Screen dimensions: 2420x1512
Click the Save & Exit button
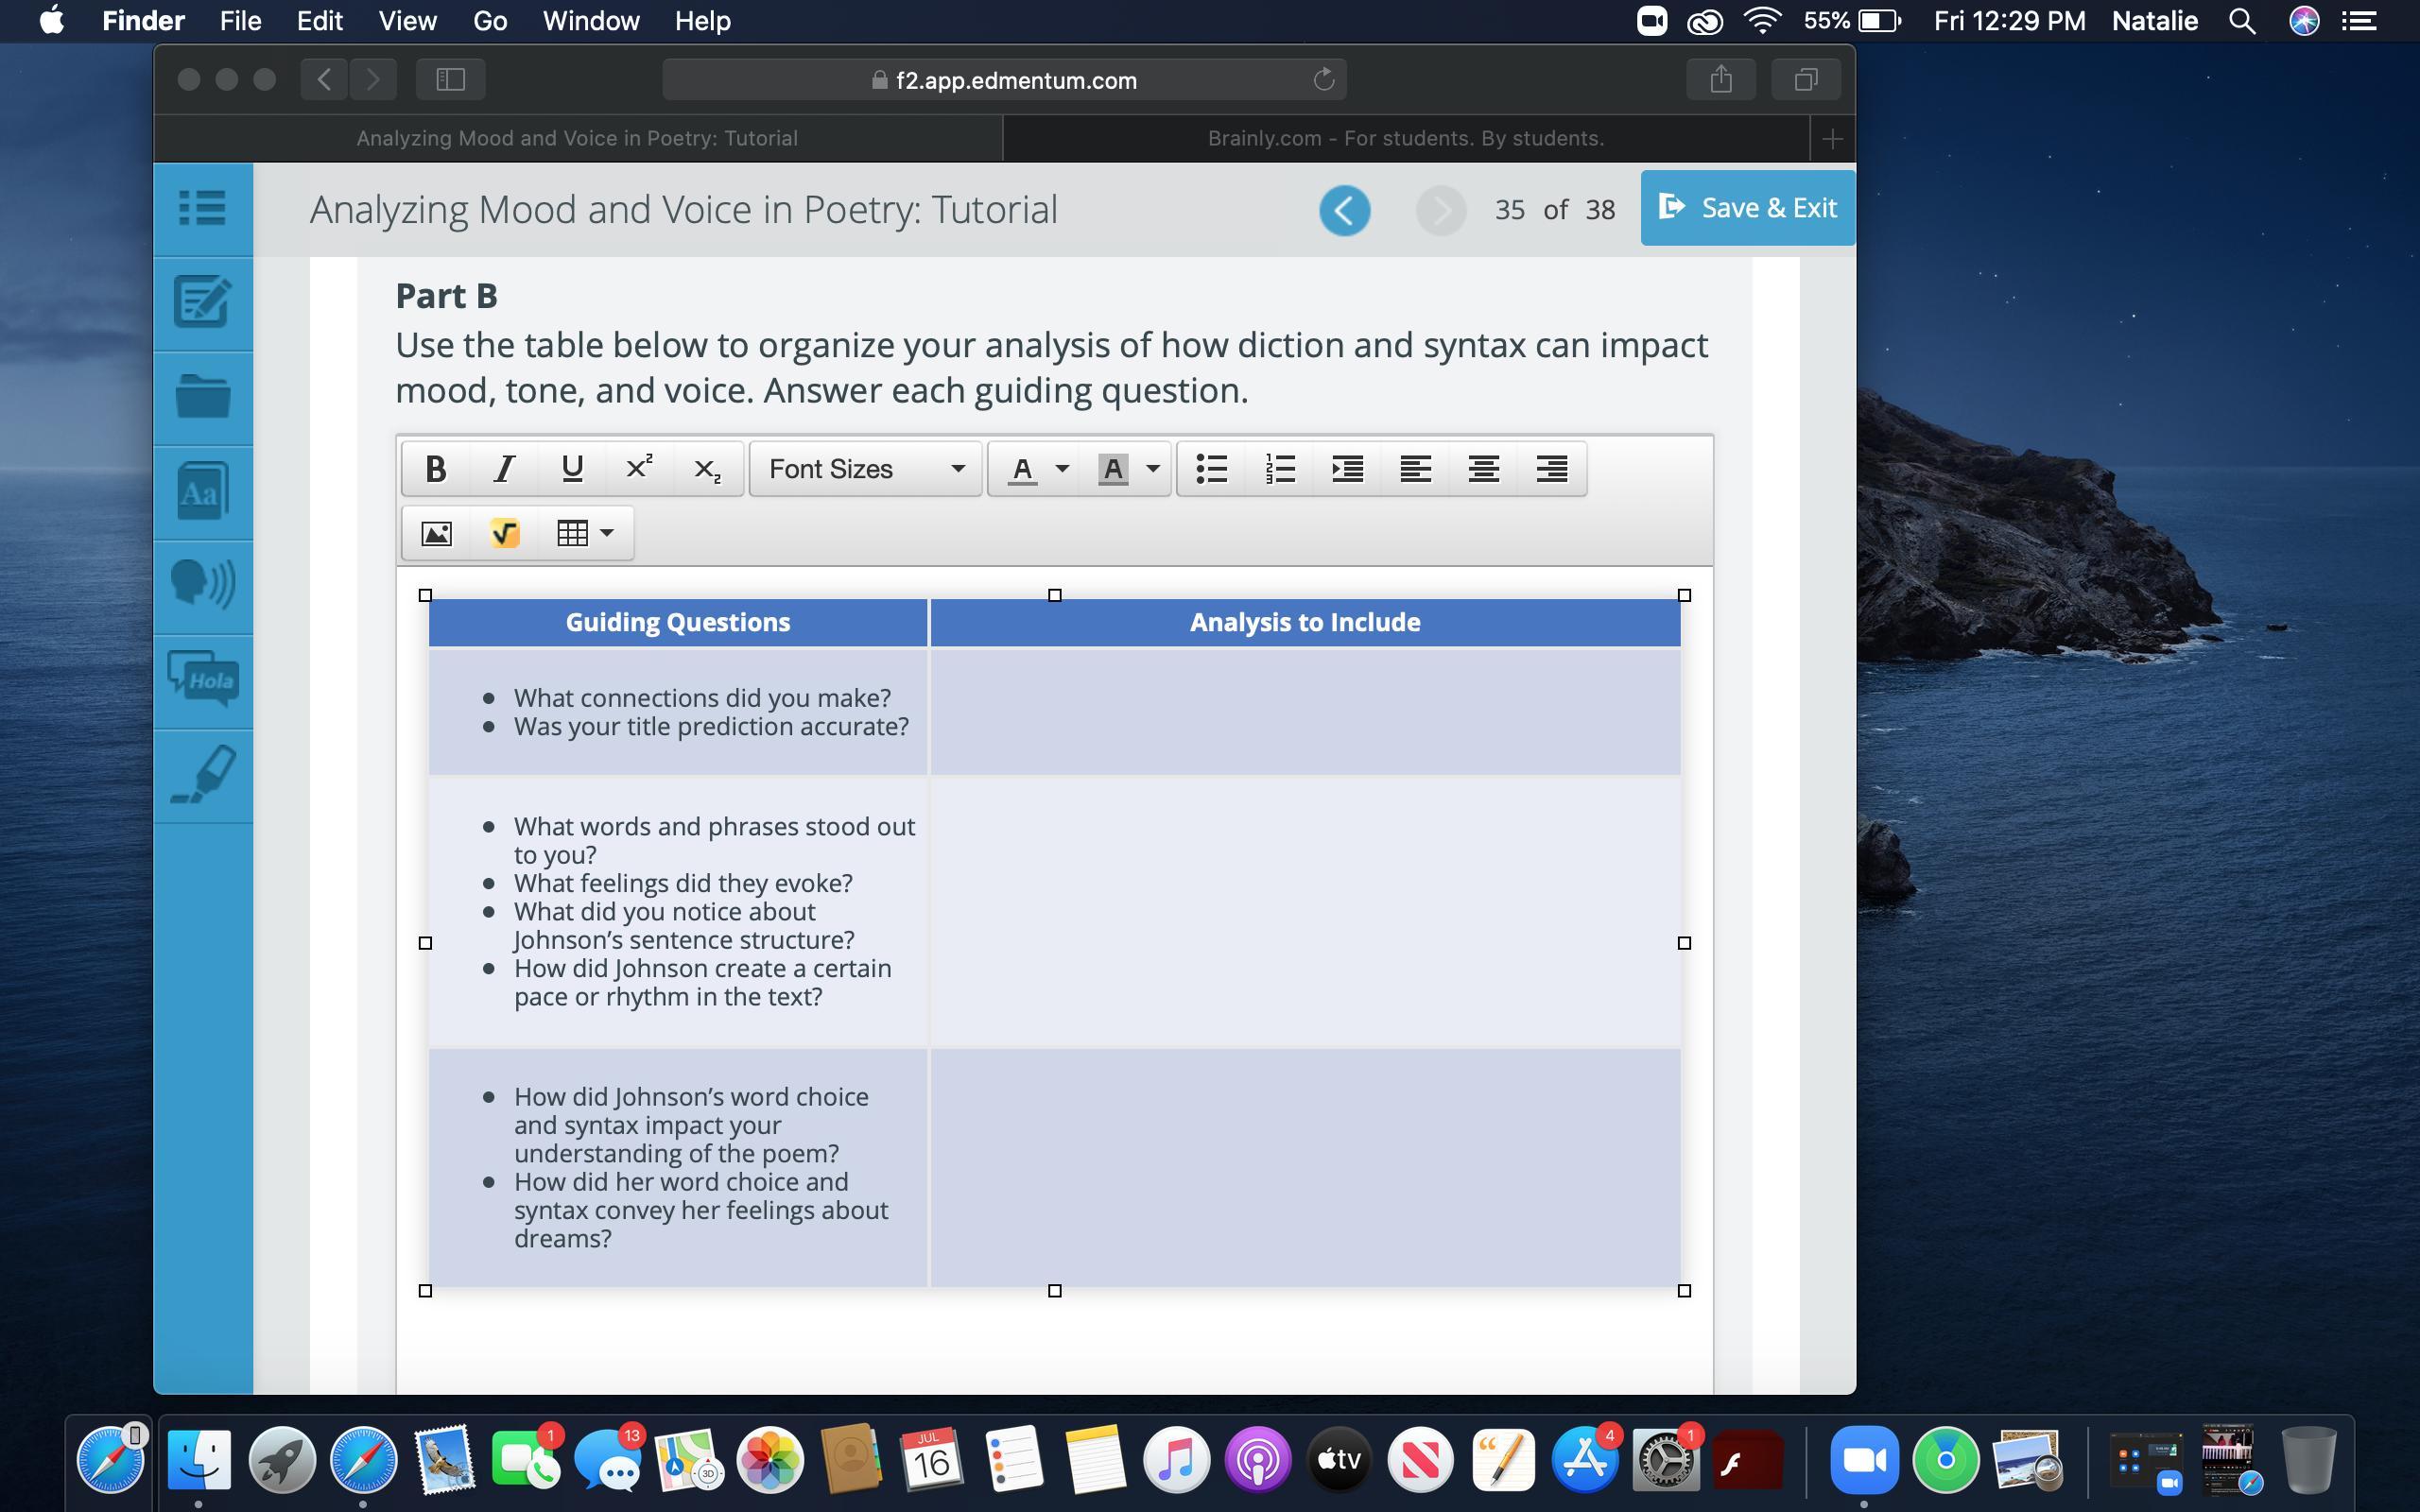(x=1747, y=208)
